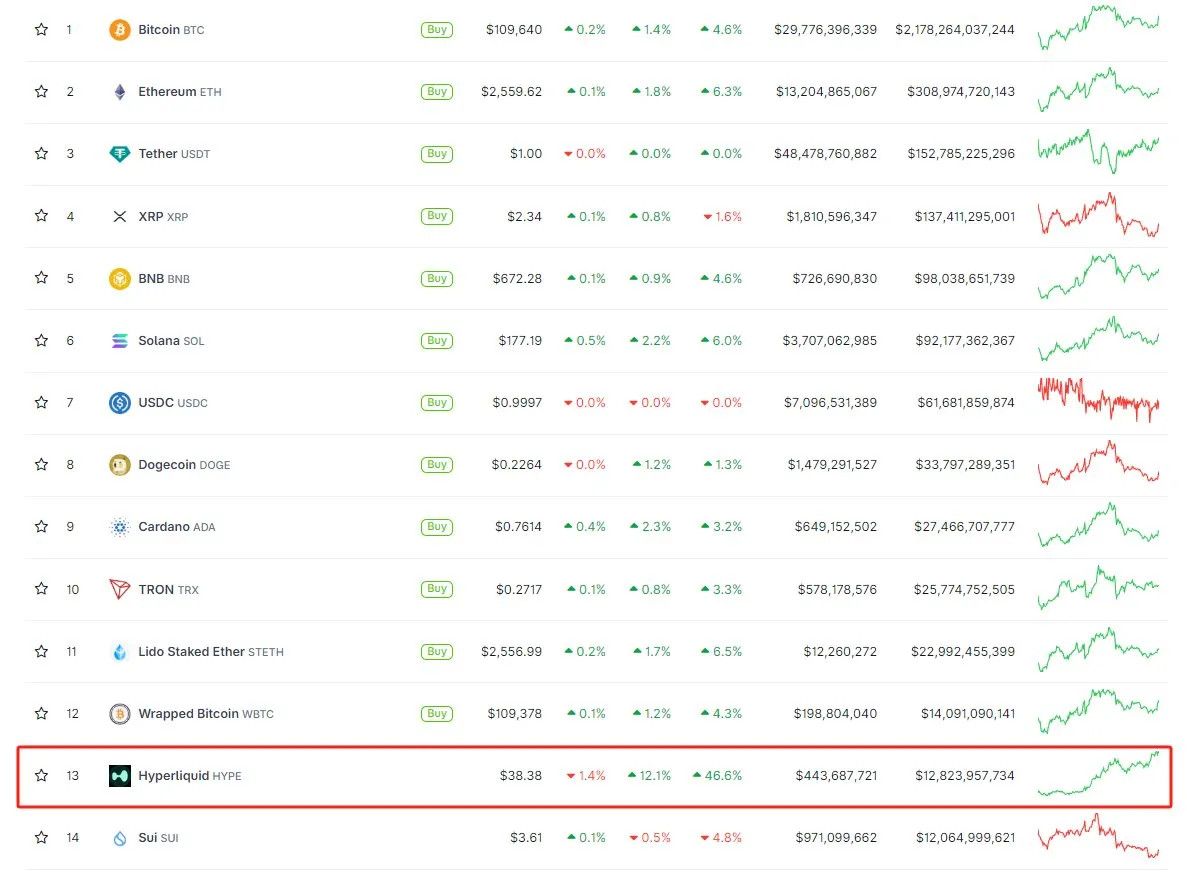Click Bitcoin's price $109,640
Screen dimensions: 1187x874
click(514, 30)
